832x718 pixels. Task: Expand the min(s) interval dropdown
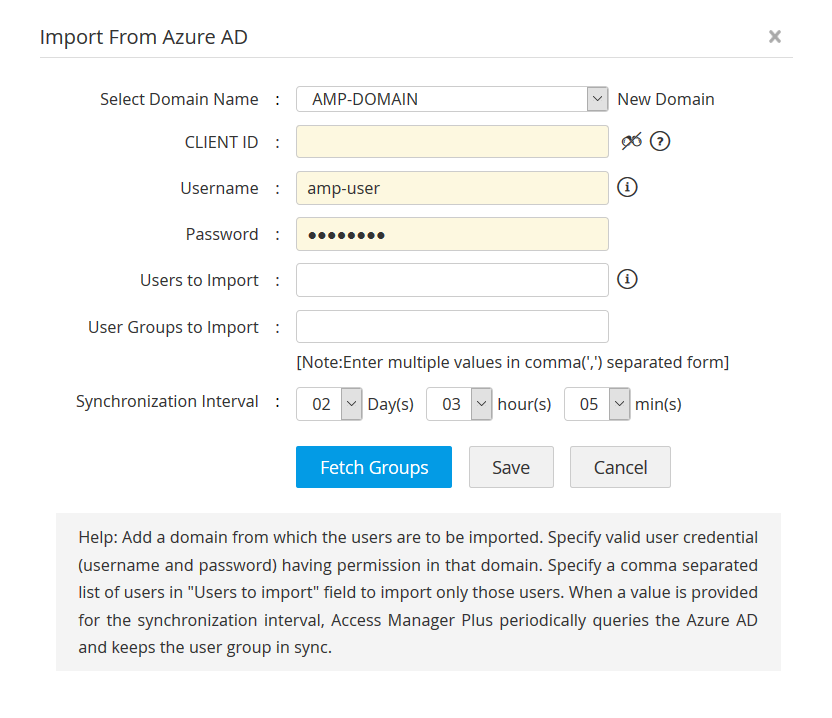click(x=619, y=404)
